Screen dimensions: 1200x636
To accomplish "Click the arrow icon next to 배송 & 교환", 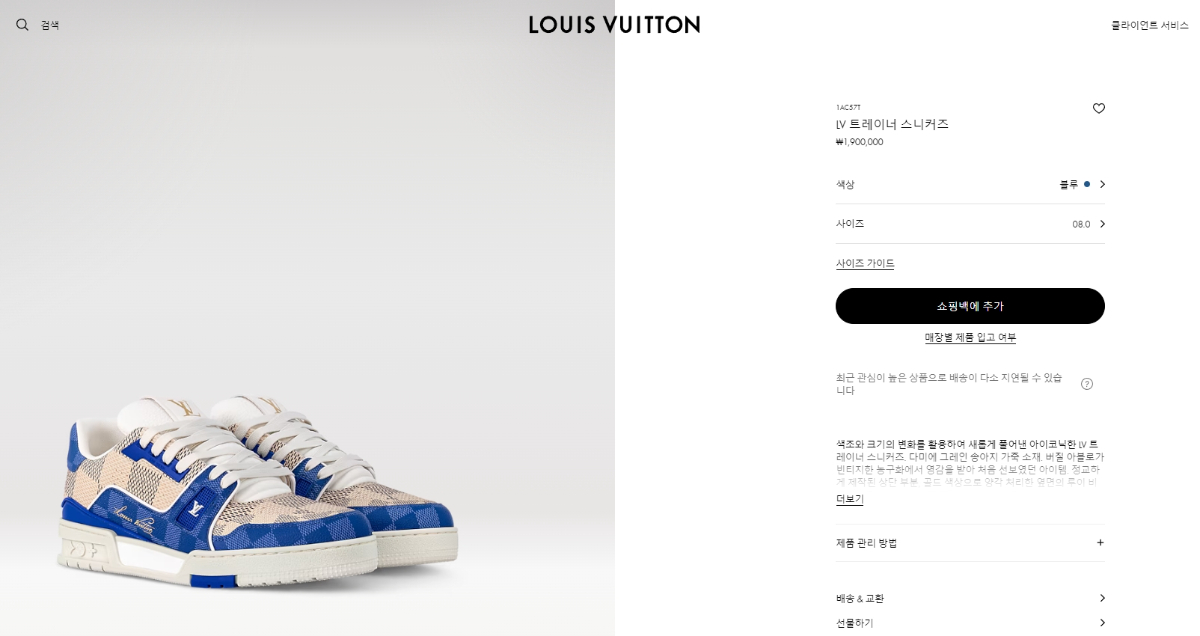I will pyautogui.click(x=1102, y=598).
